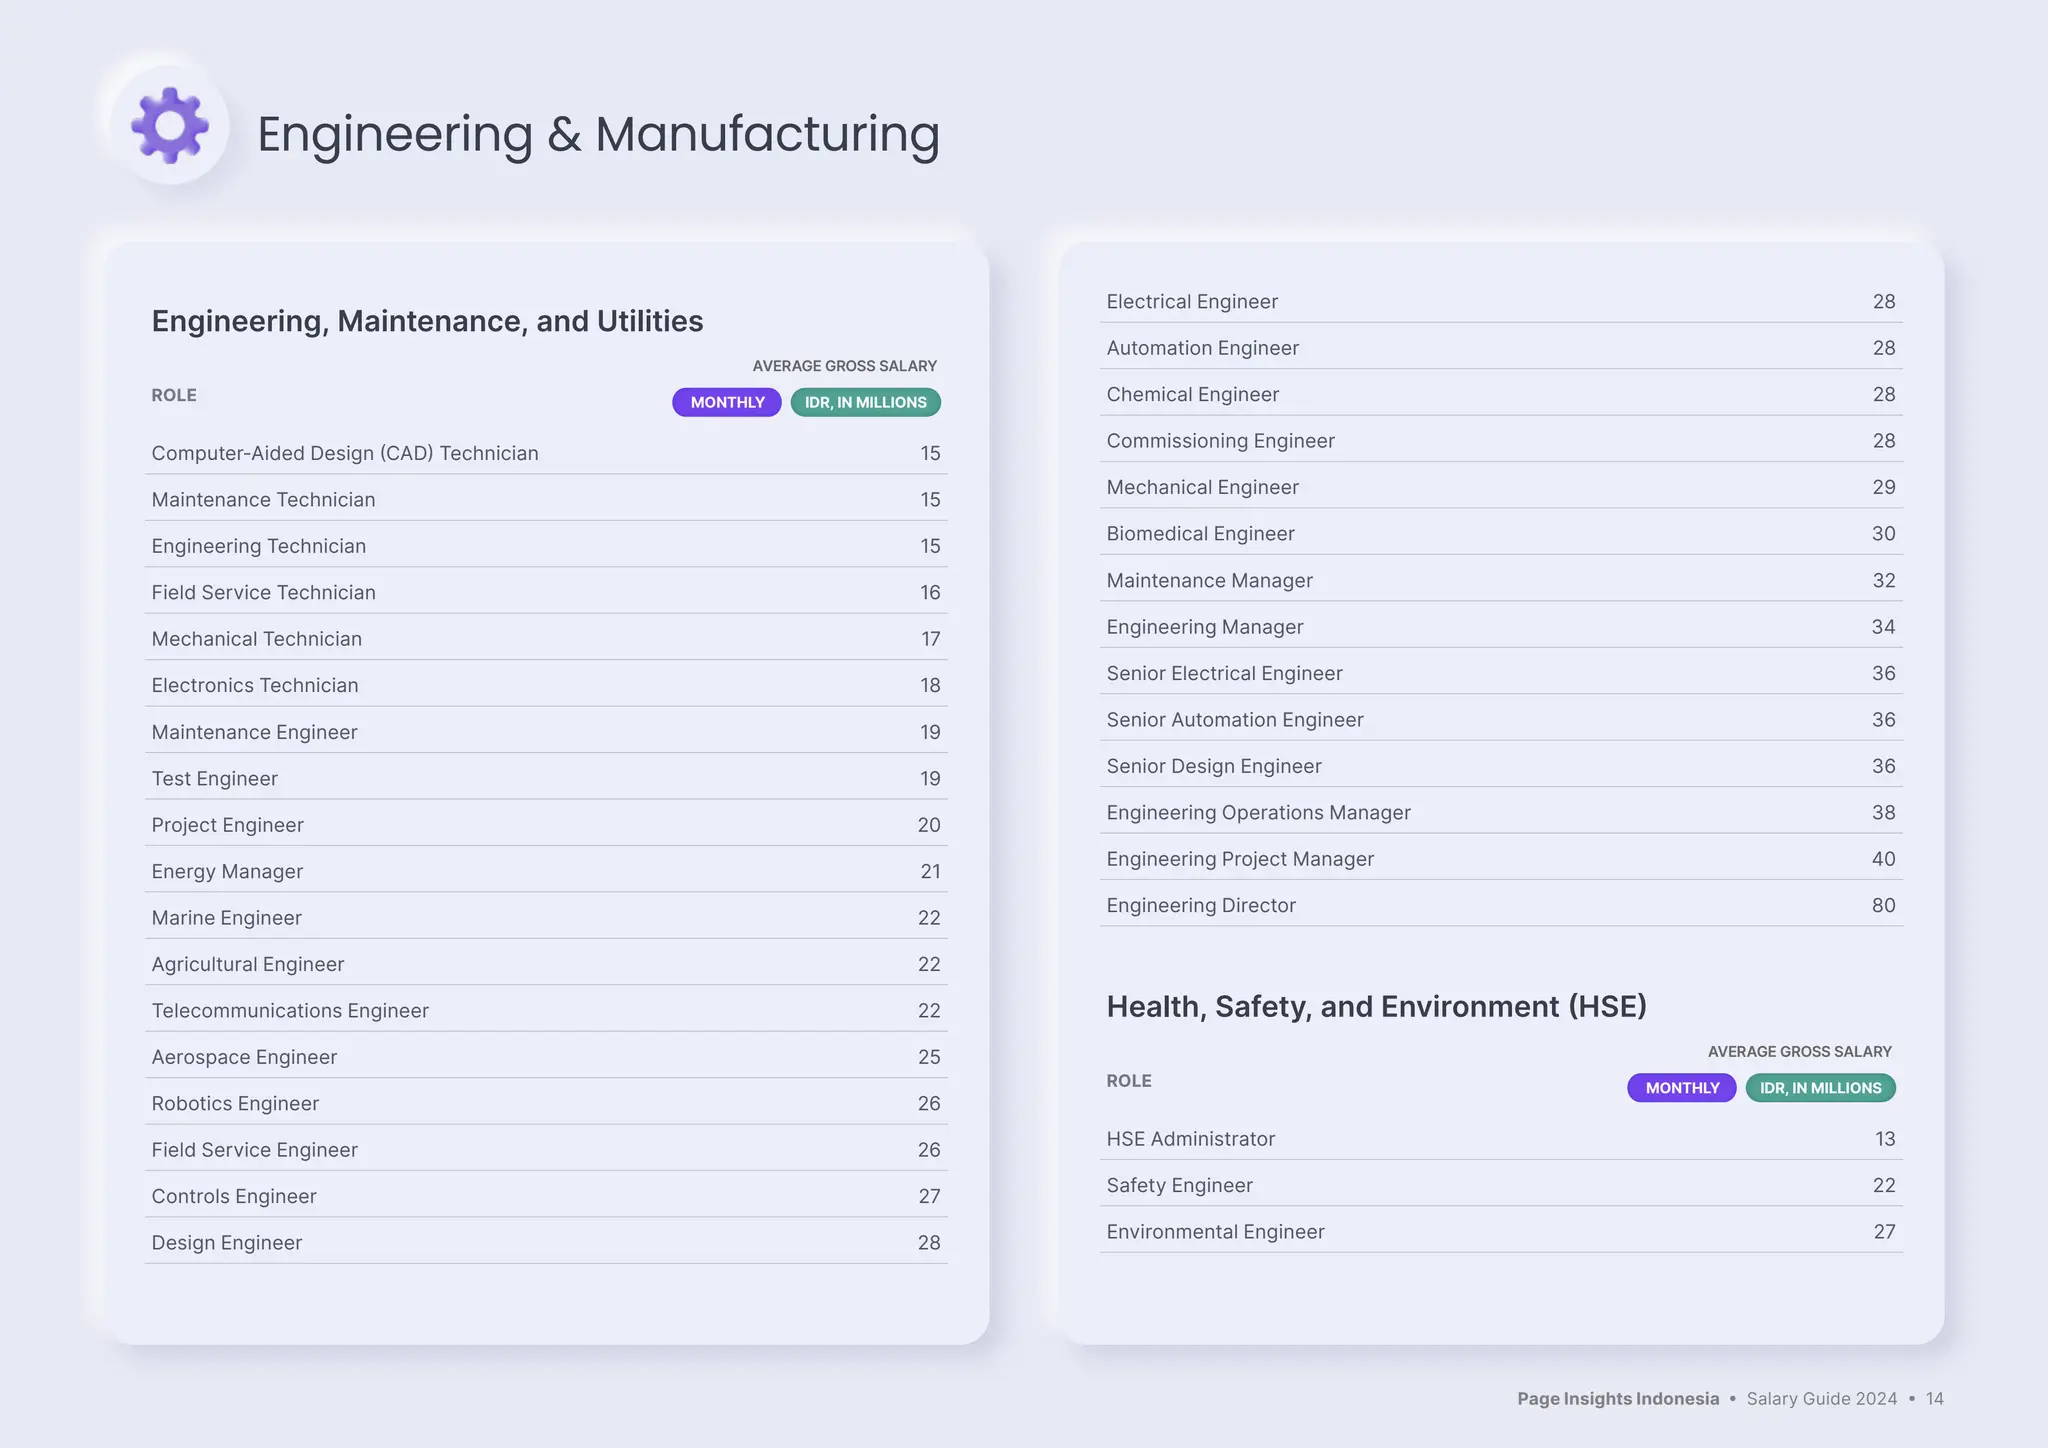
Task: Click page number 14 in footer
Action: click(x=1935, y=1399)
